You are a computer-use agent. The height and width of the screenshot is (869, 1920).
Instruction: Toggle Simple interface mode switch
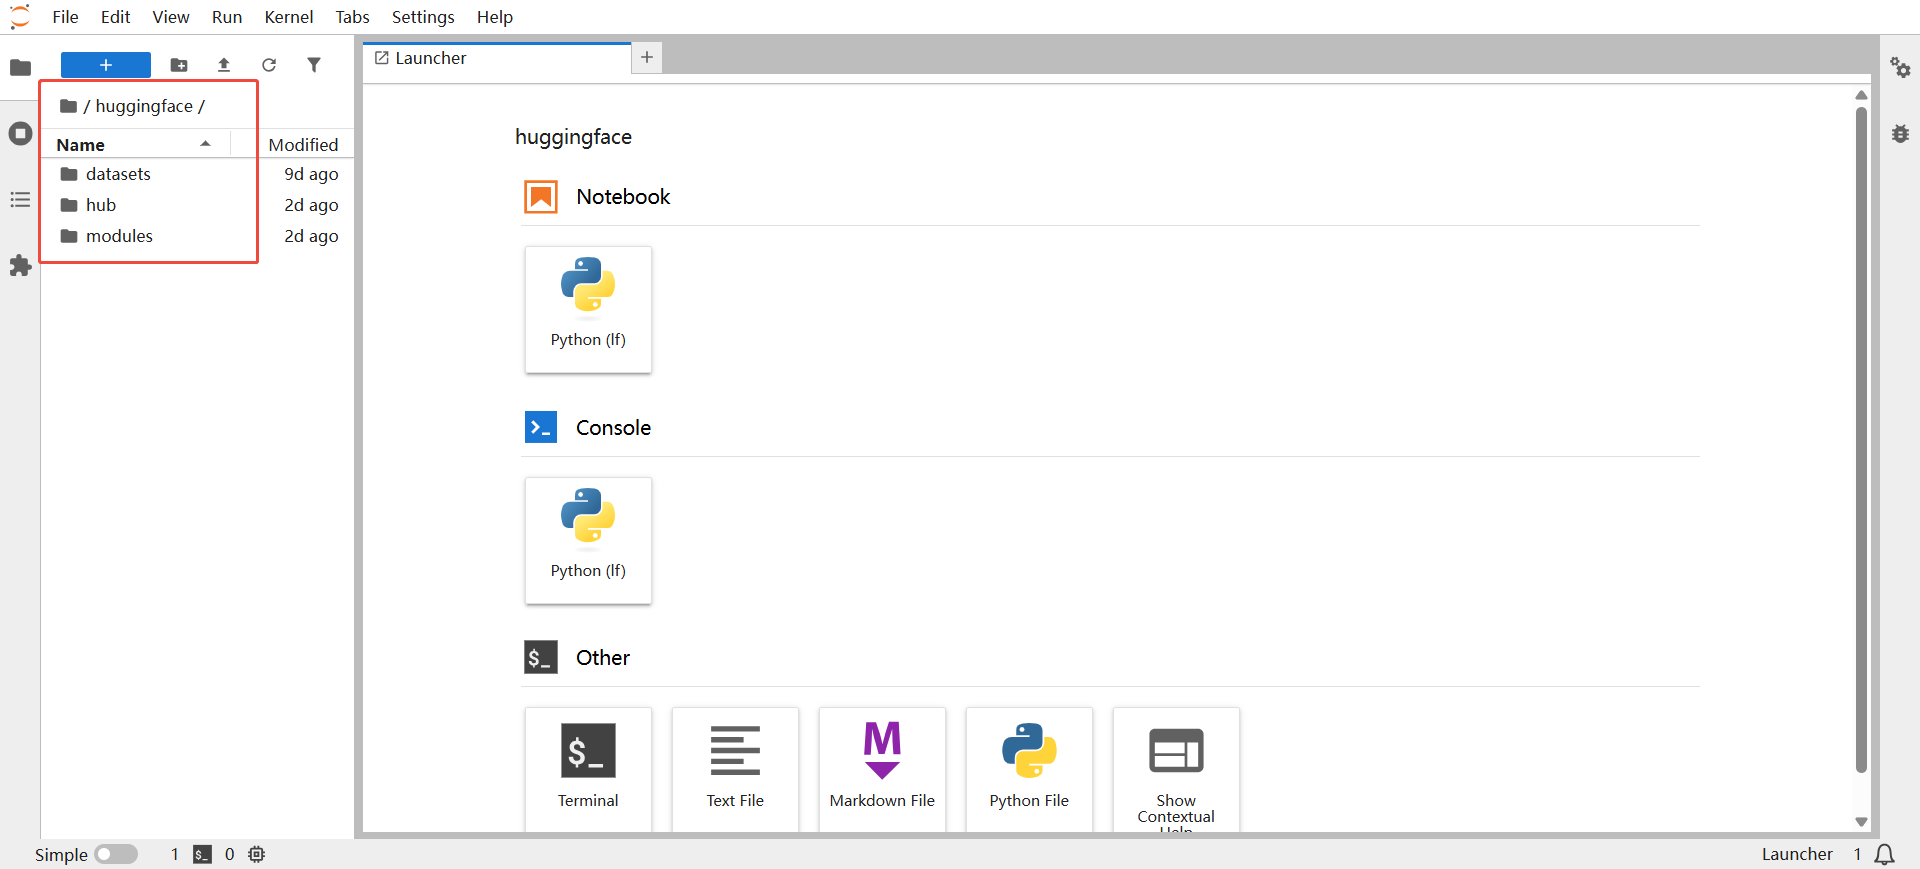coord(116,854)
